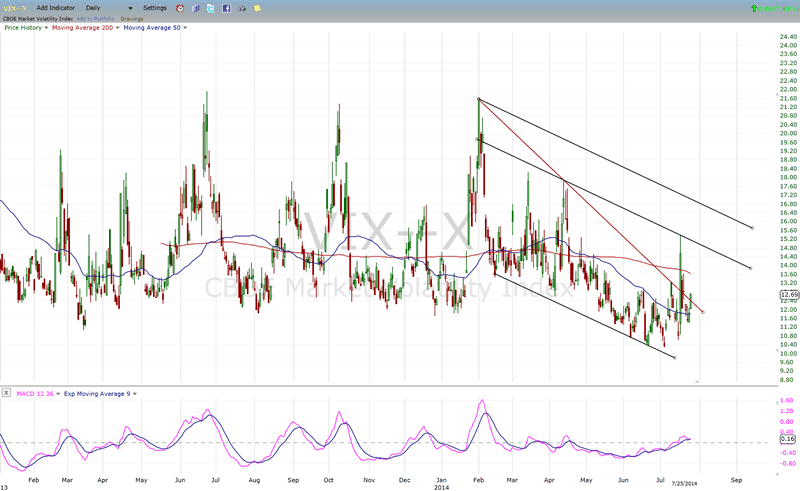Open Moving Average 50 dropdown menu

click(186, 28)
